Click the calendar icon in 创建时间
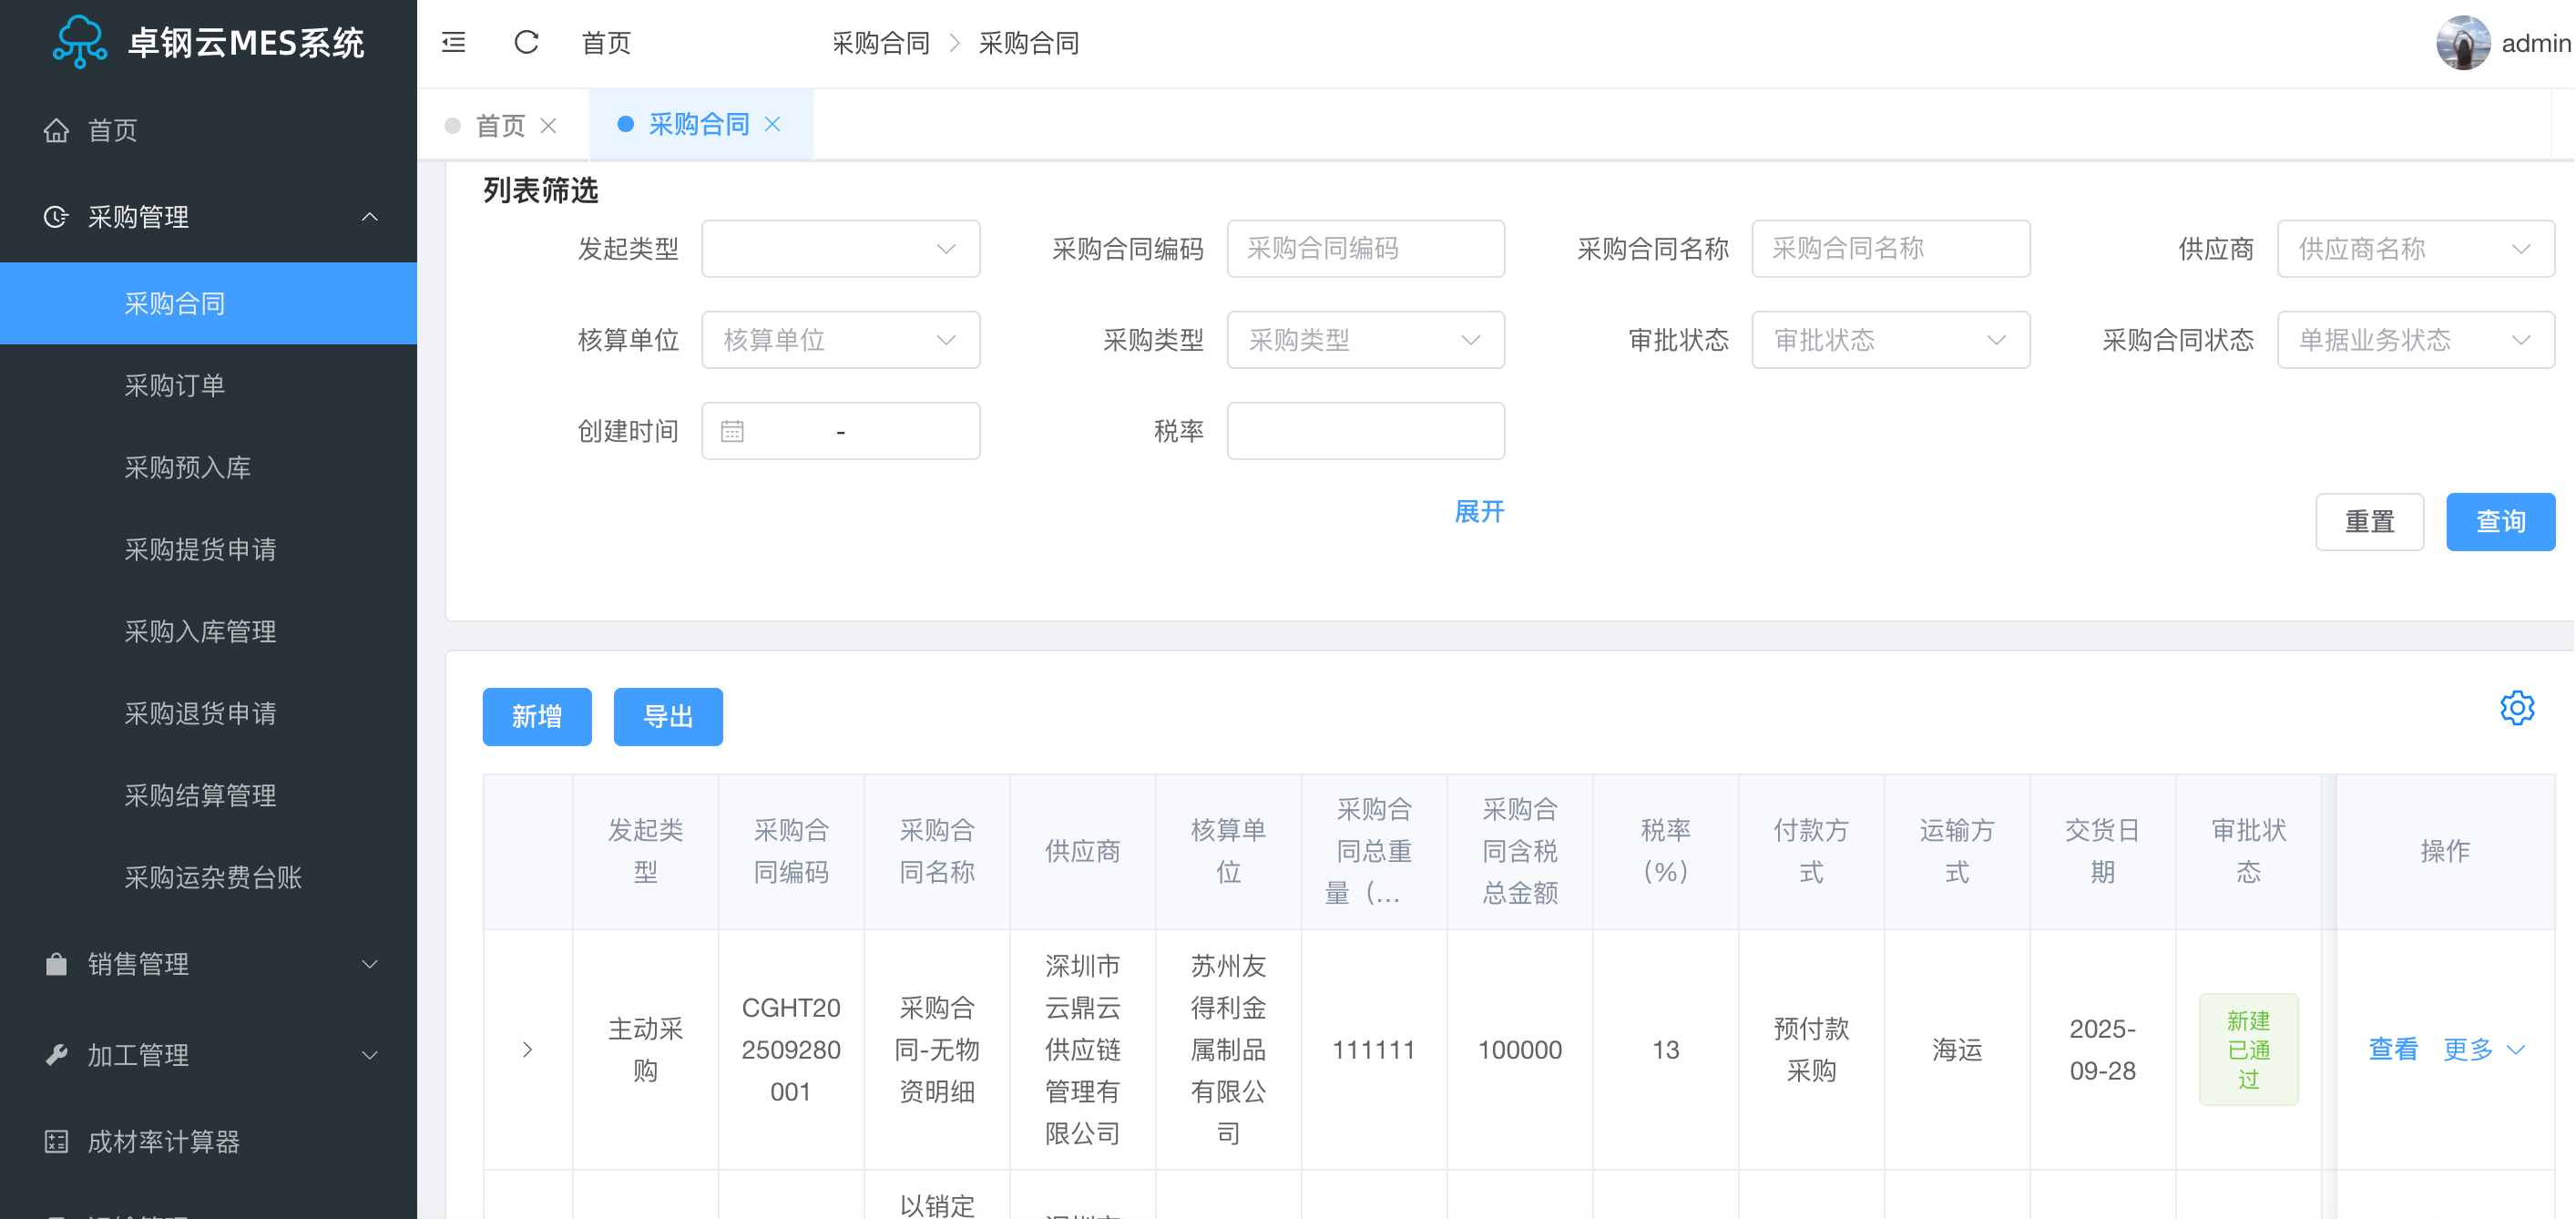 tap(732, 431)
